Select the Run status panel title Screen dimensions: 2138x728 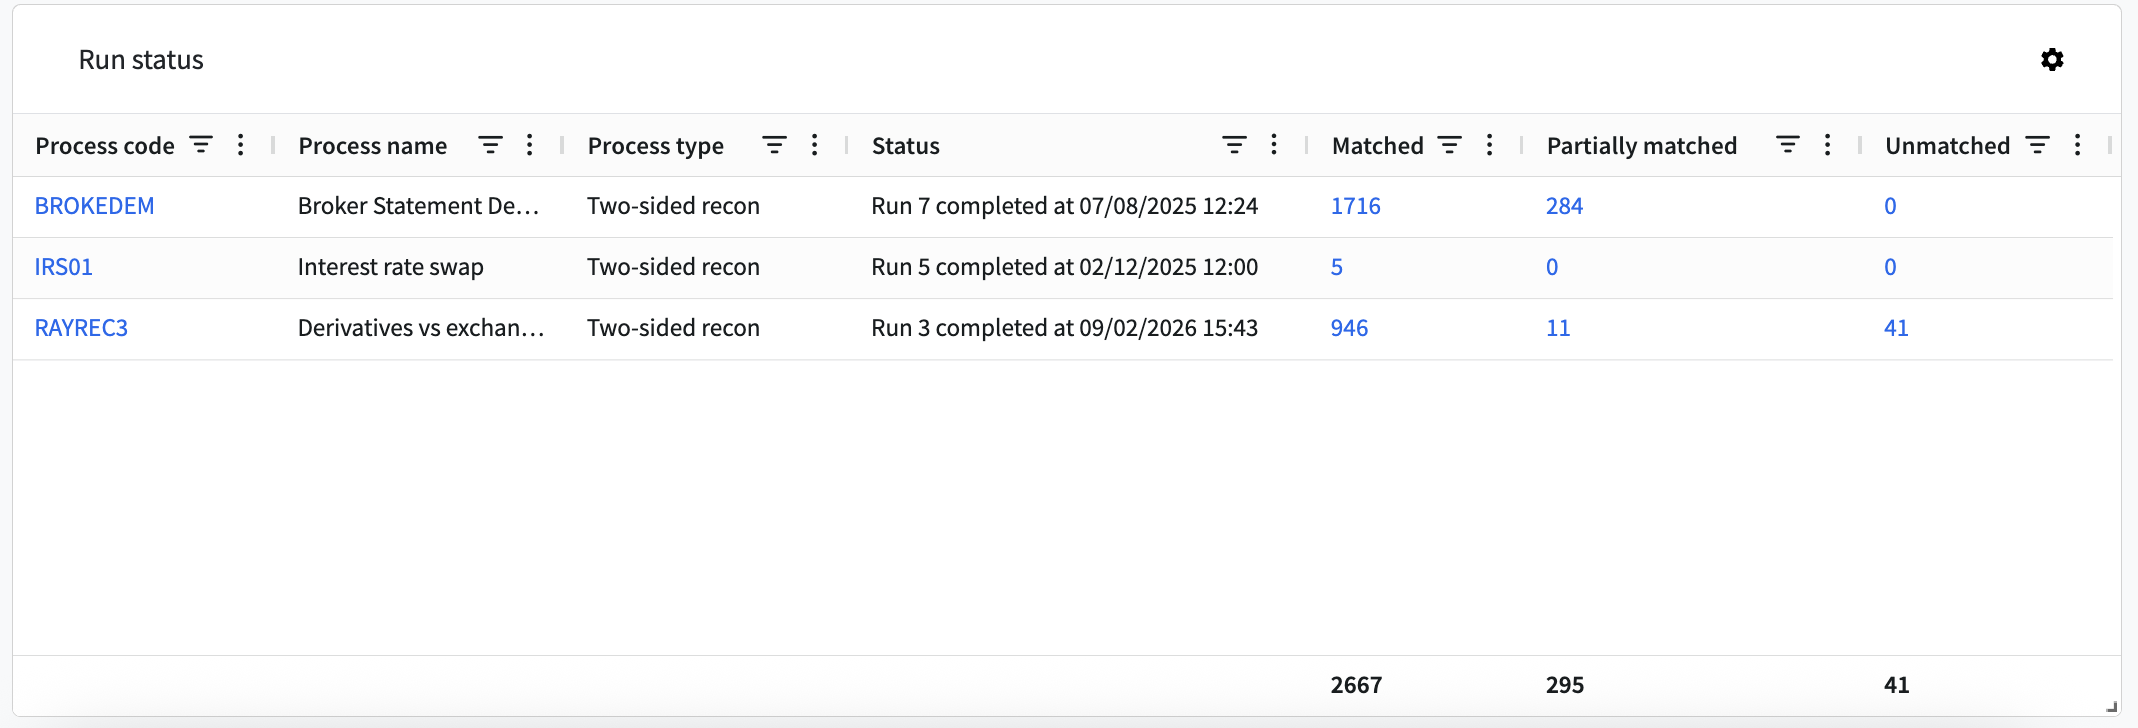coord(141,60)
